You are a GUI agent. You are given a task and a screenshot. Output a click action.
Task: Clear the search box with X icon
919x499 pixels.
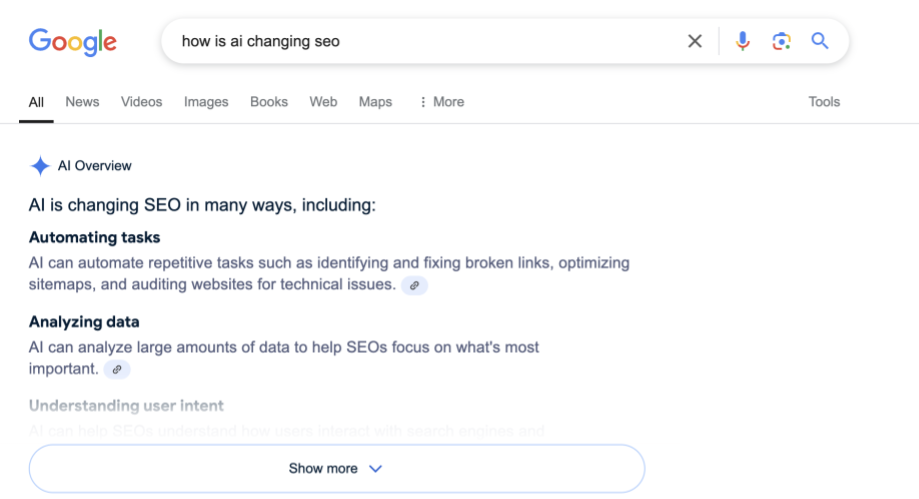point(695,41)
